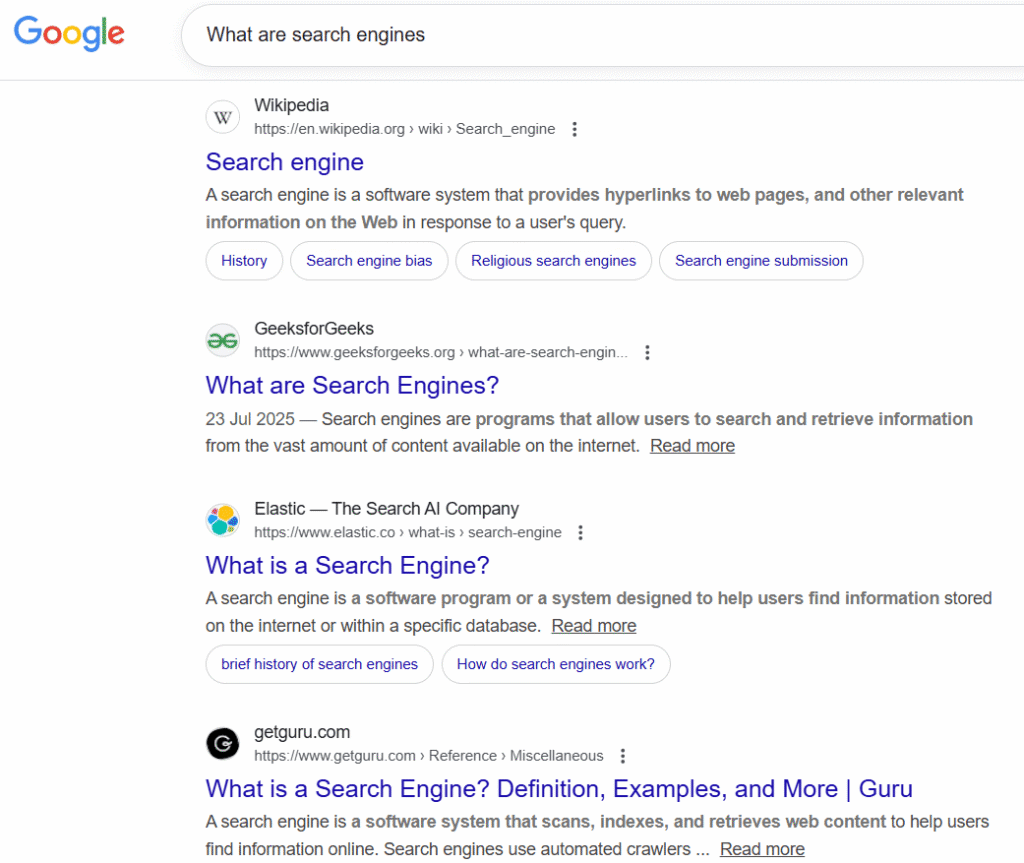Select the History related topic chip
The height and width of the screenshot is (863, 1024).
(x=243, y=260)
